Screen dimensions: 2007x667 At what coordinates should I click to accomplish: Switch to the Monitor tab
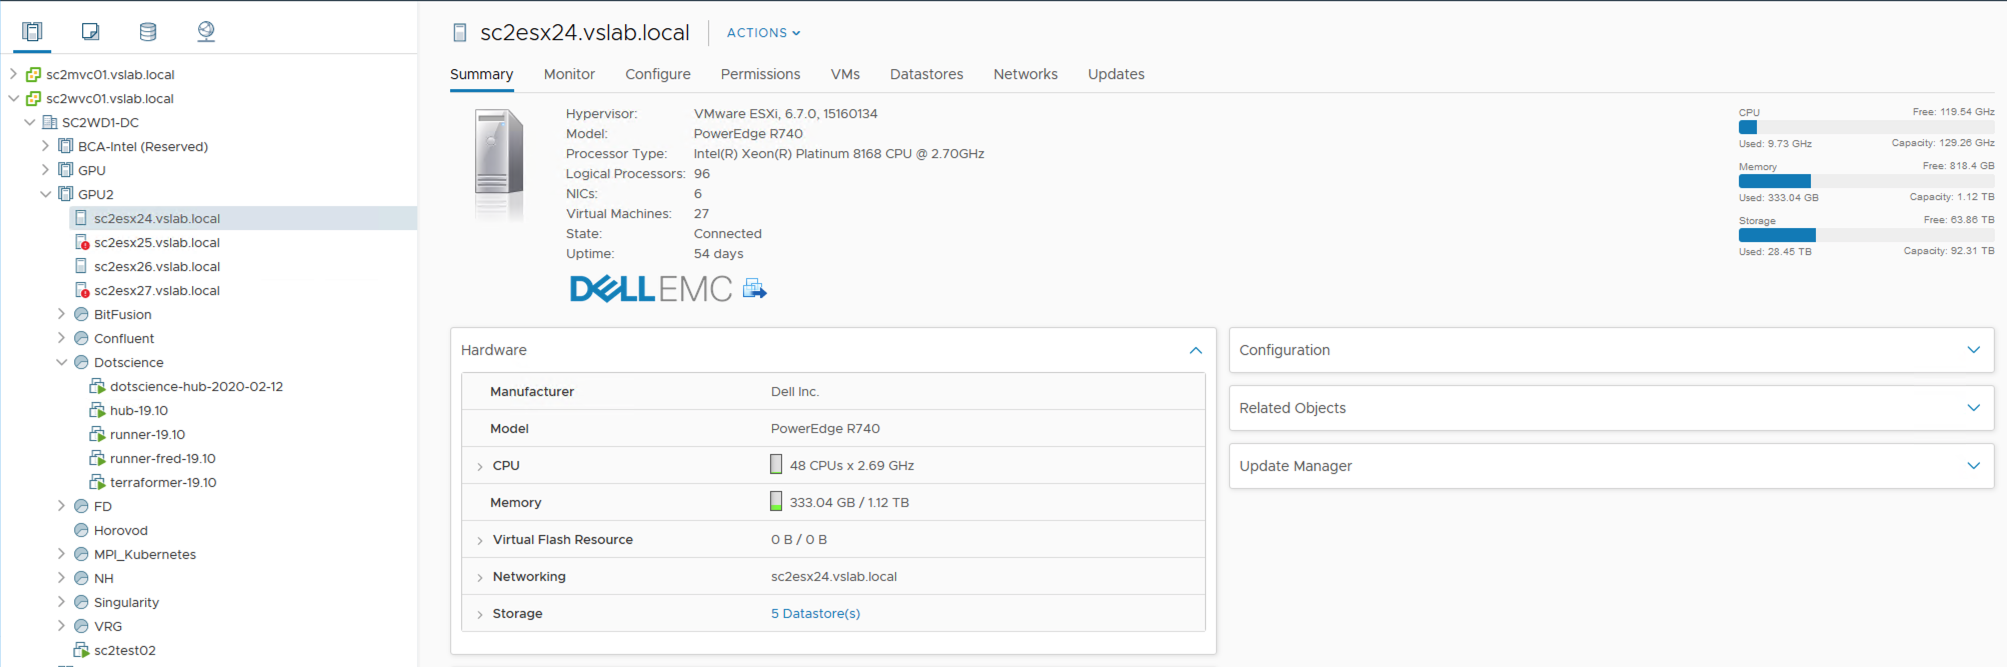click(569, 74)
